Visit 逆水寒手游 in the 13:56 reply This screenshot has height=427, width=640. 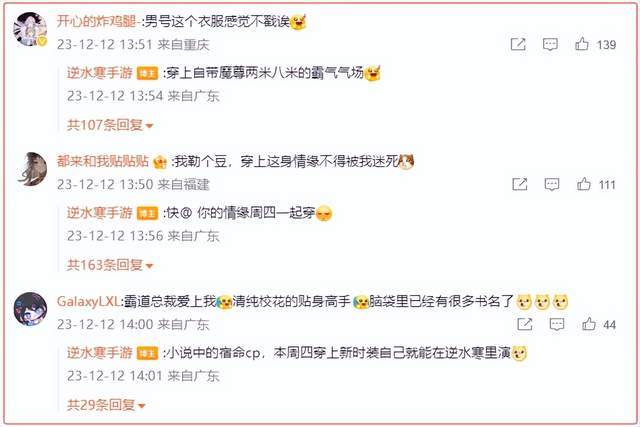(x=100, y=213)
